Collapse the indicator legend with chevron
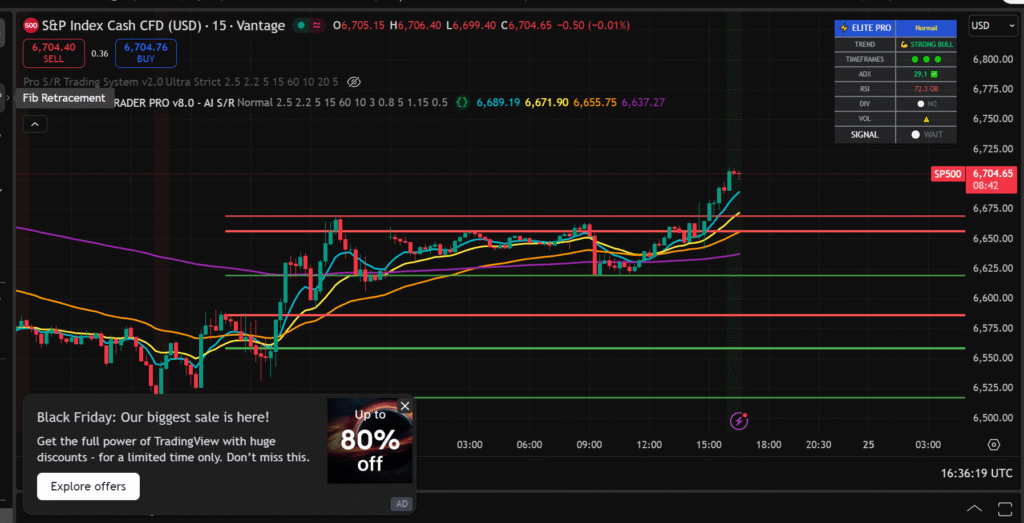The width and height of the screenshot is (1024, 523). (34, 124)
